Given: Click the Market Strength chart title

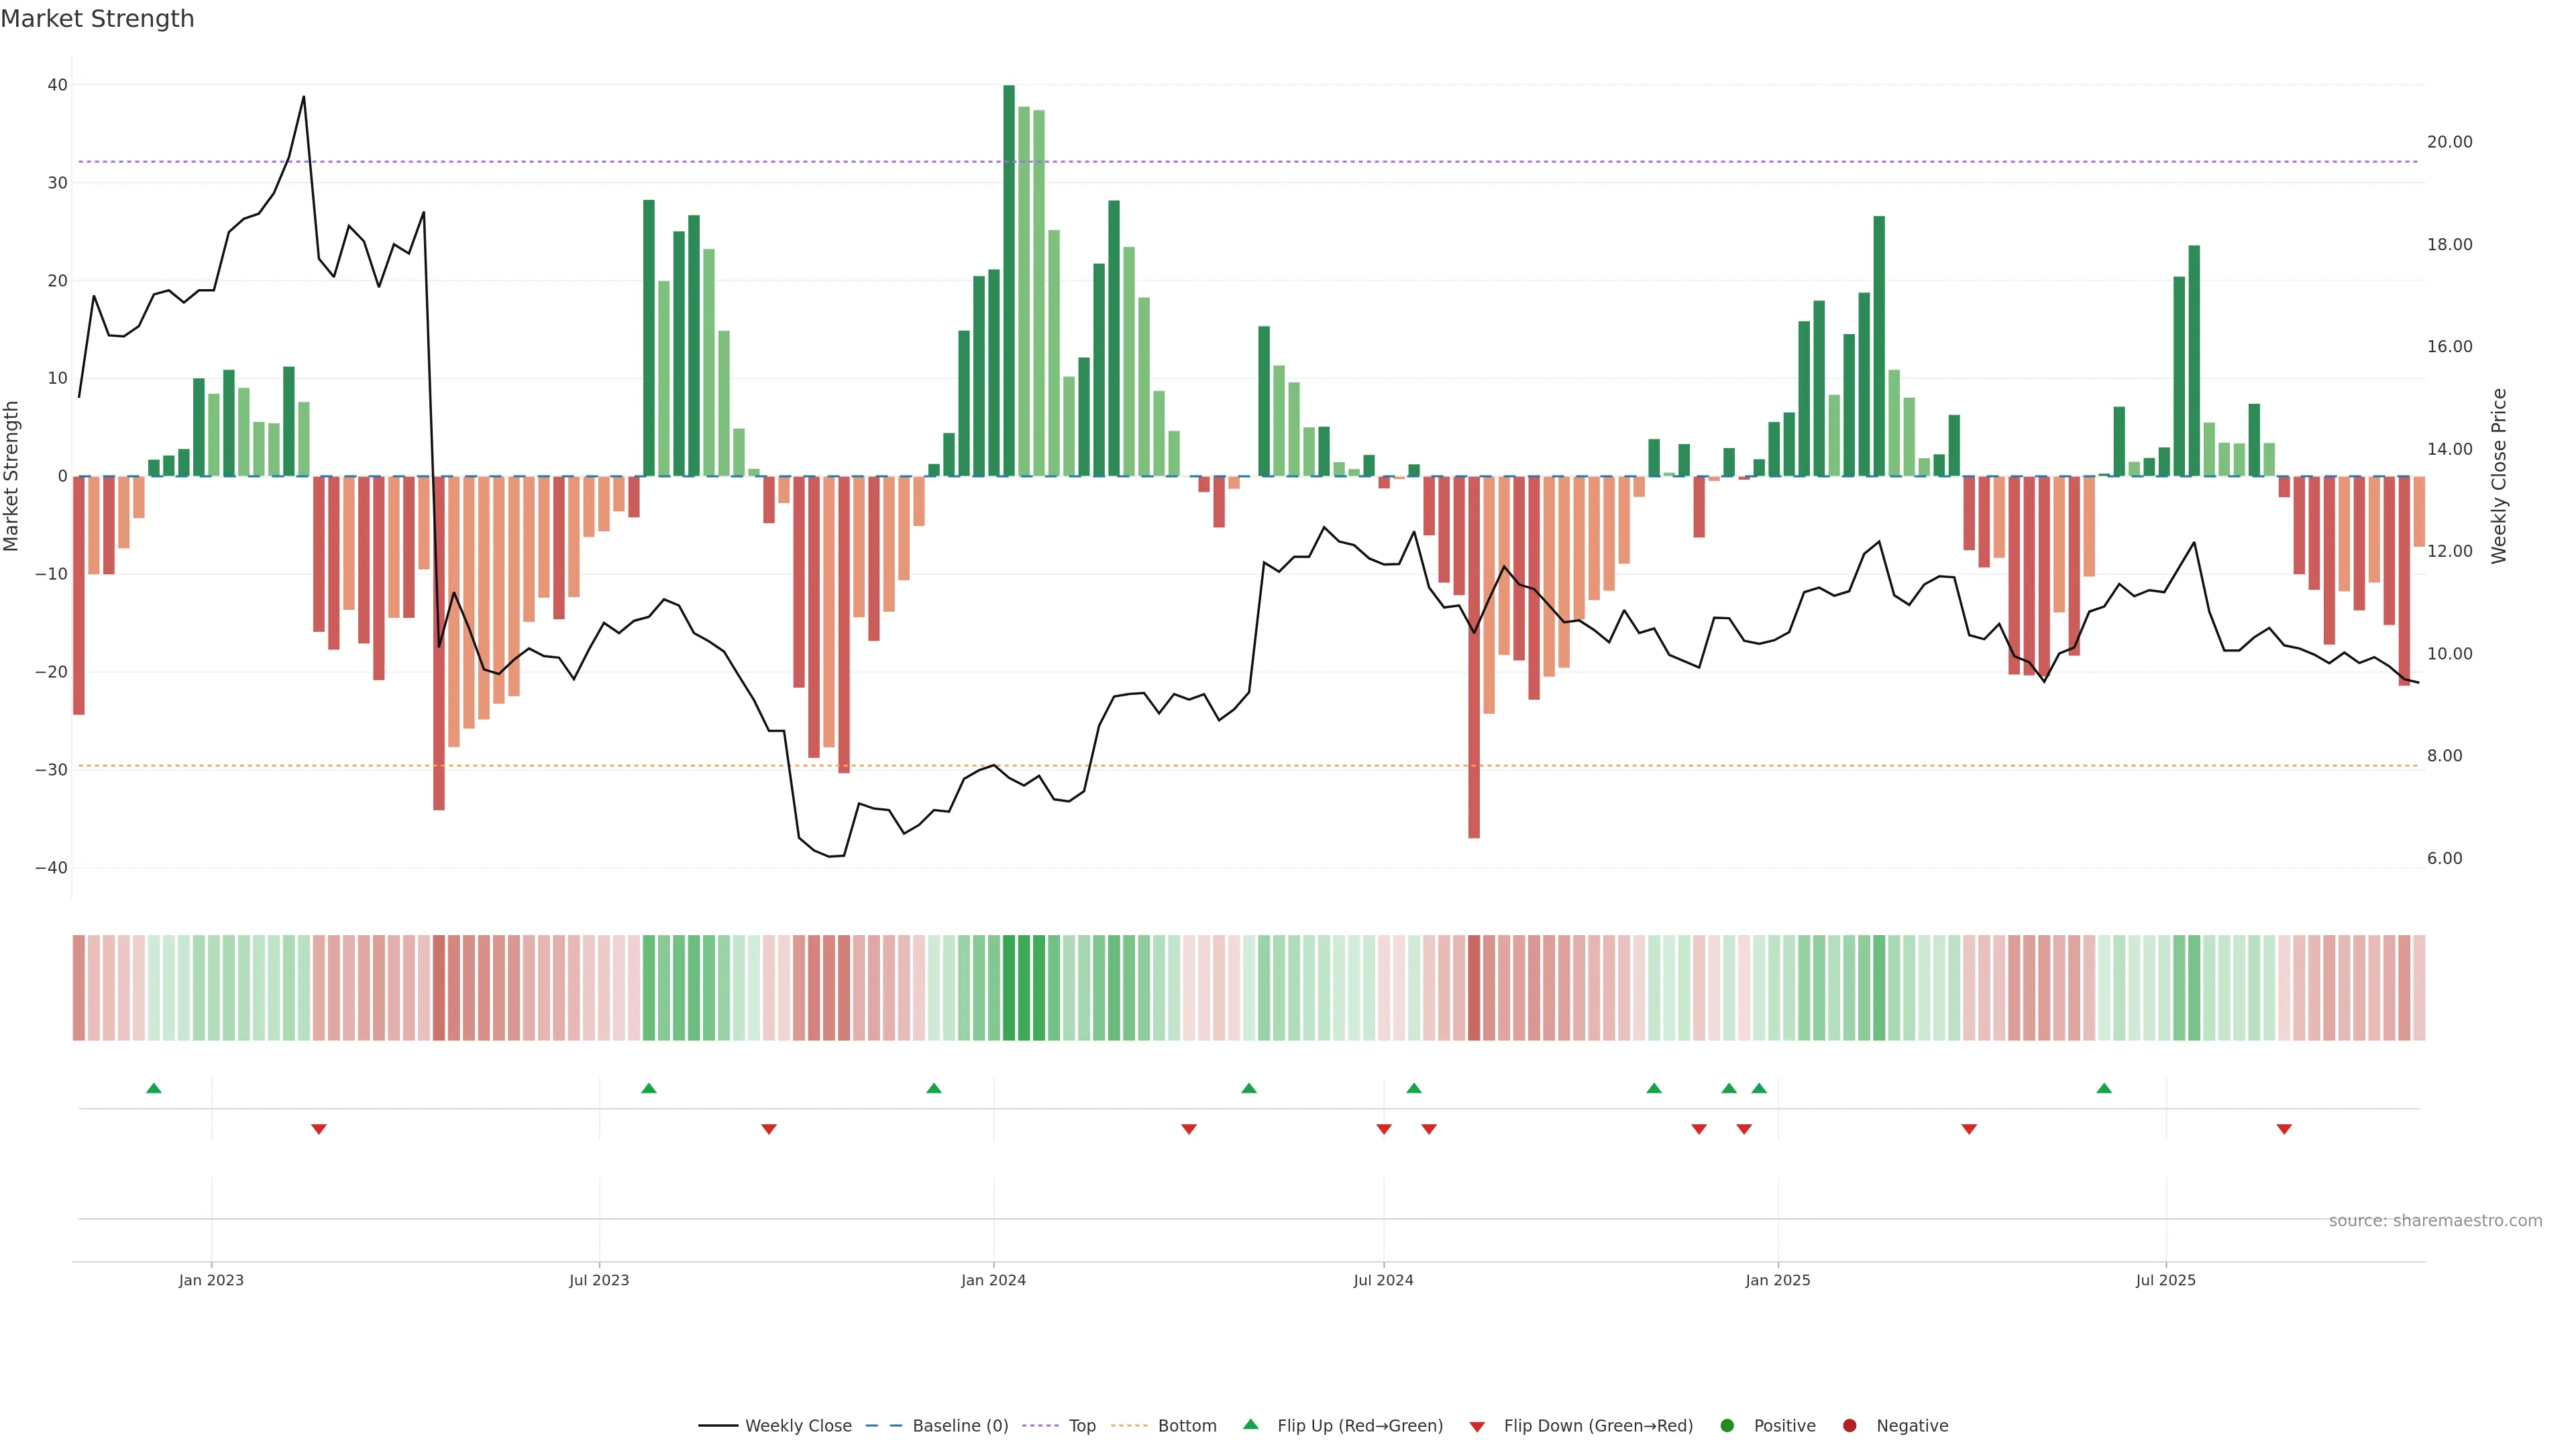Looking at the screenshot, I should click(x=97, y=19).
